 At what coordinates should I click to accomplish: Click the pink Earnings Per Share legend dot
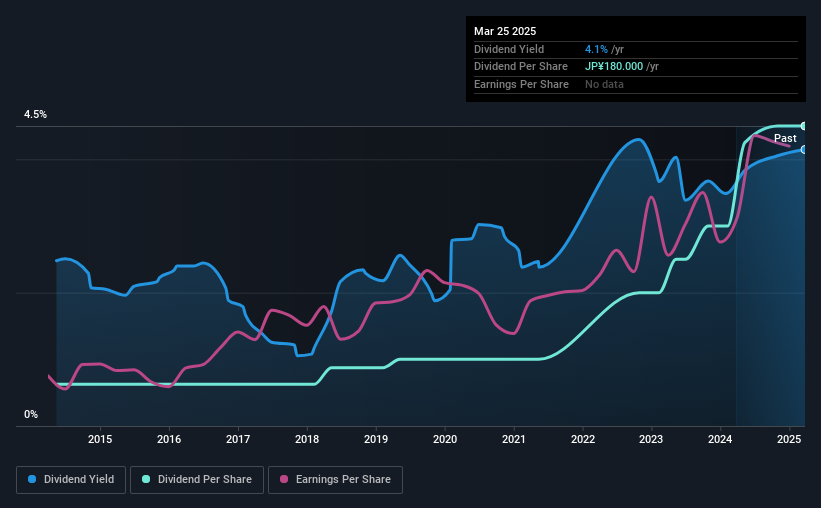[284, 479]
